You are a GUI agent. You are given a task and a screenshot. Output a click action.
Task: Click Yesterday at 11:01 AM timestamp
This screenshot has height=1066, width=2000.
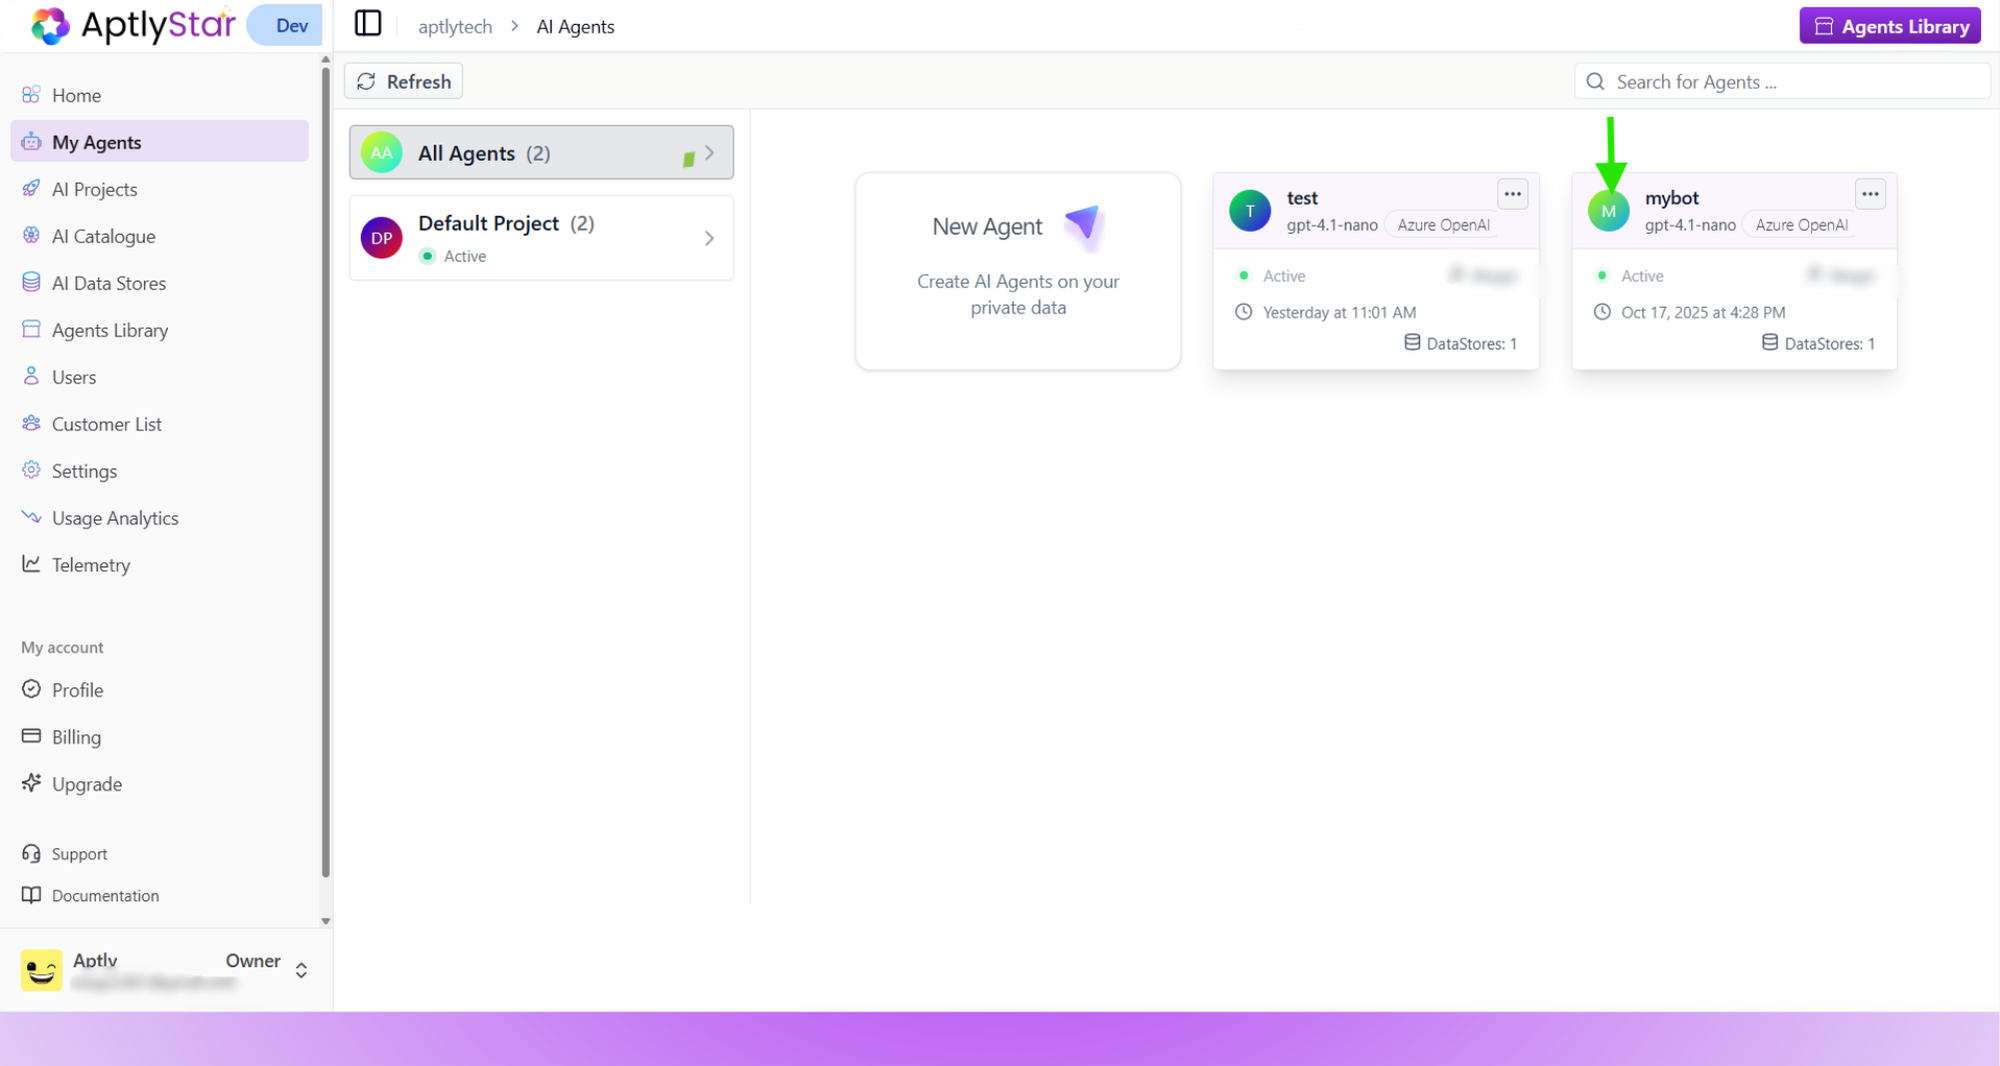tap(1339, 312)
